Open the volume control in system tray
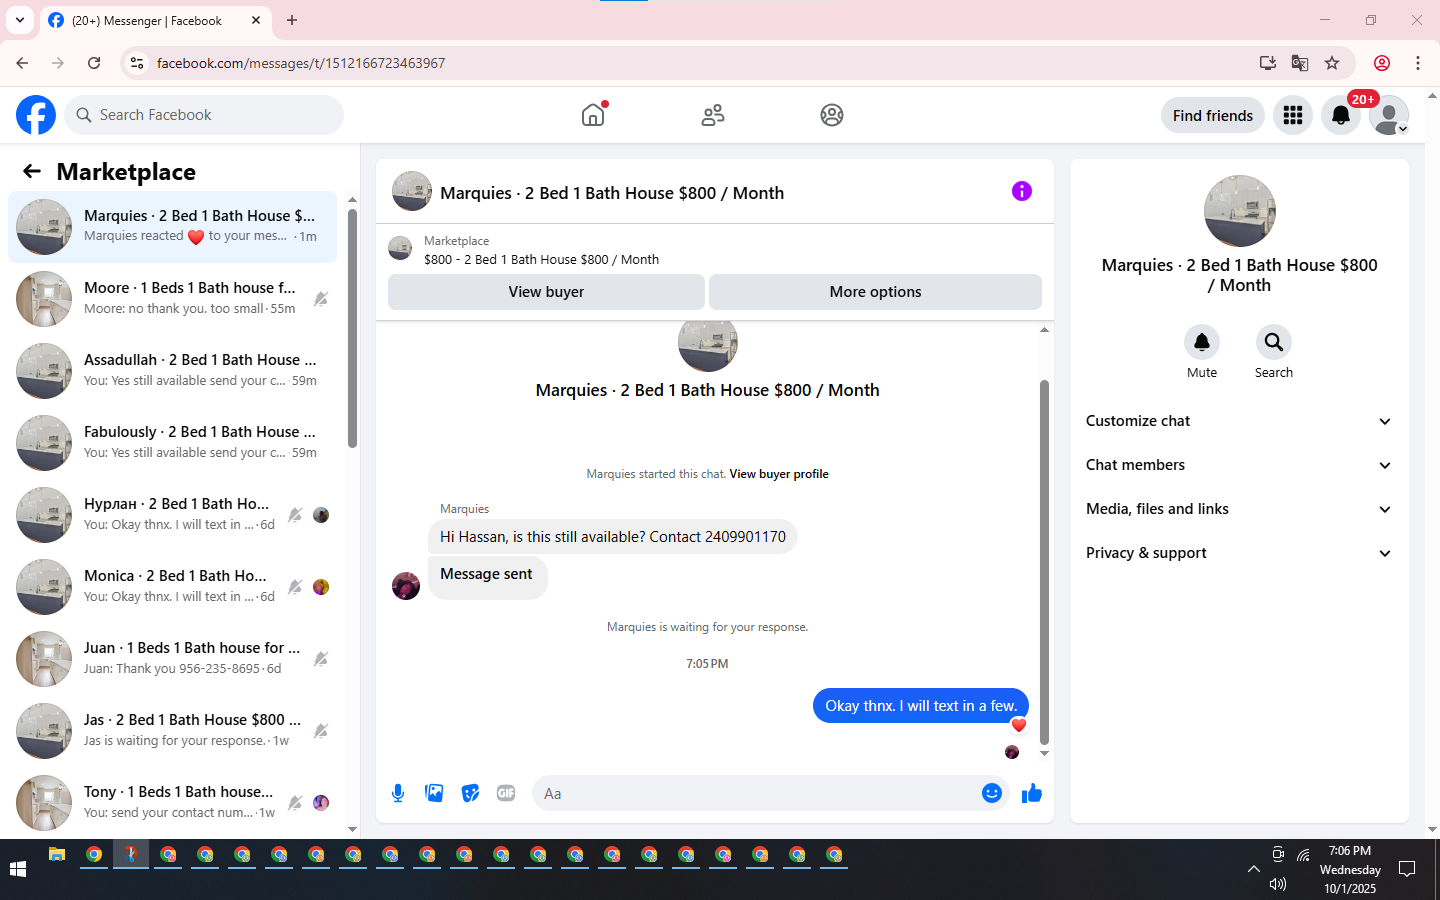Image resolution: width=1440 pixels, height=900 pixels. (x=1277, y=884)
